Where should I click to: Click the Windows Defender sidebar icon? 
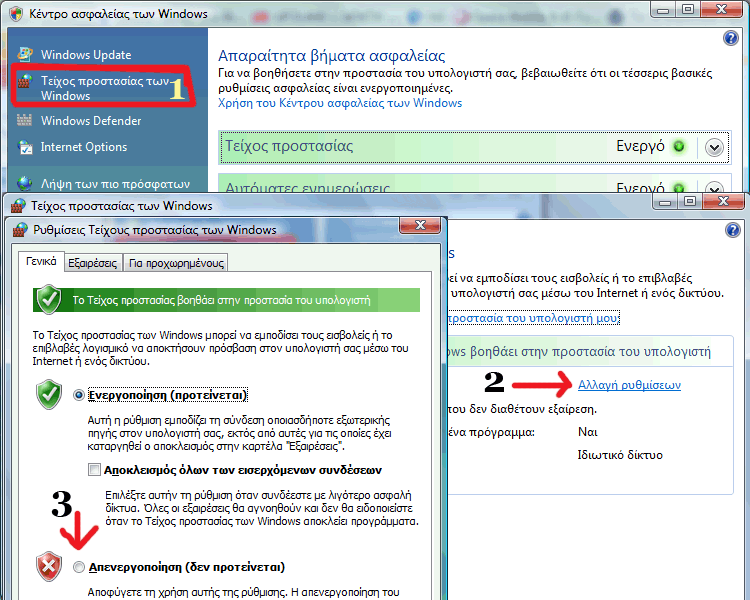24,121
